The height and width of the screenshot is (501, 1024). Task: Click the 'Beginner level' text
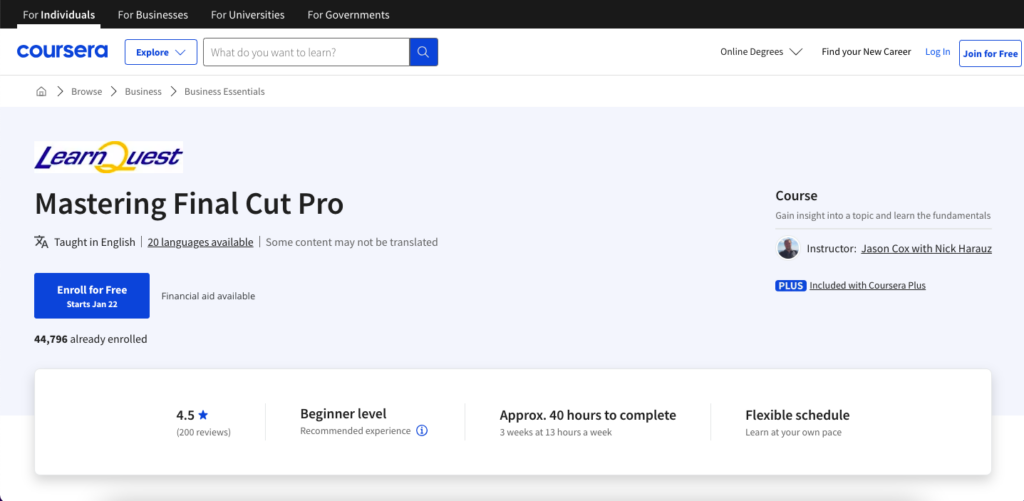point(344,413)
